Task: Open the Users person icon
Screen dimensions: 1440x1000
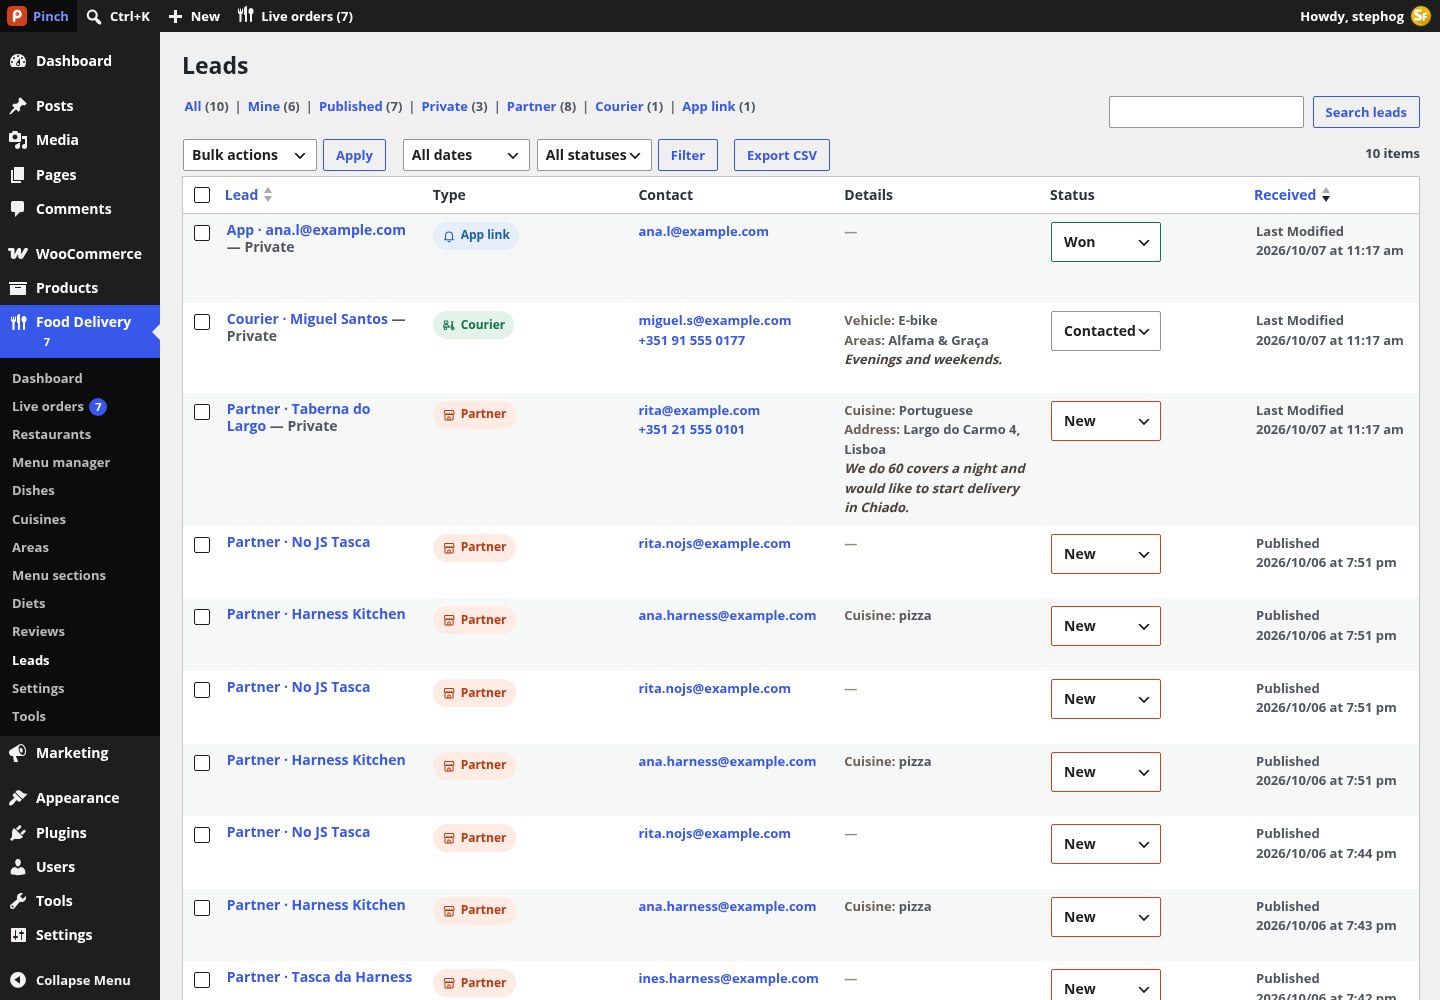Action: 18,867
